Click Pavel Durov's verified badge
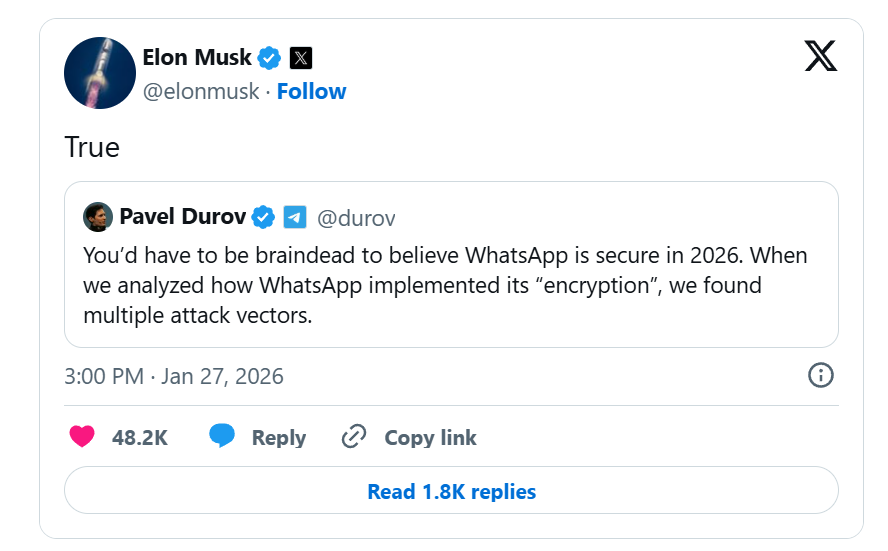 coord(263,216)
